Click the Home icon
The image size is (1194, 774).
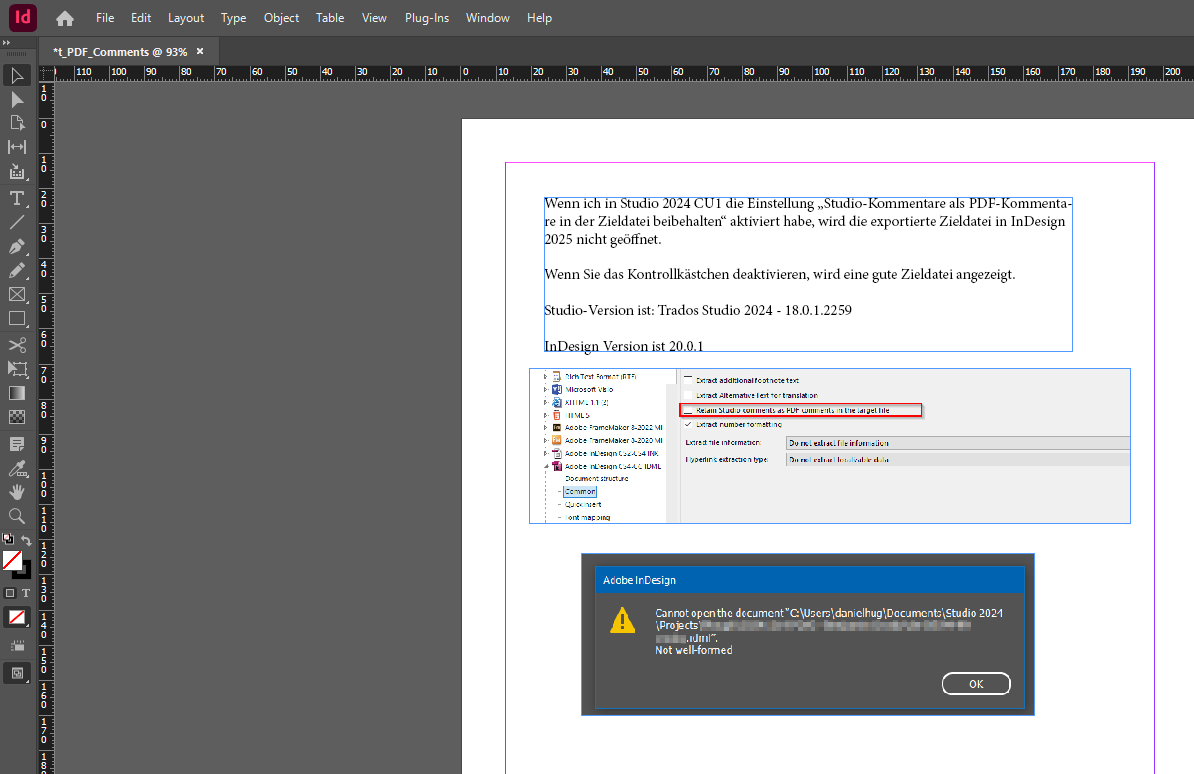pos(65,18)
